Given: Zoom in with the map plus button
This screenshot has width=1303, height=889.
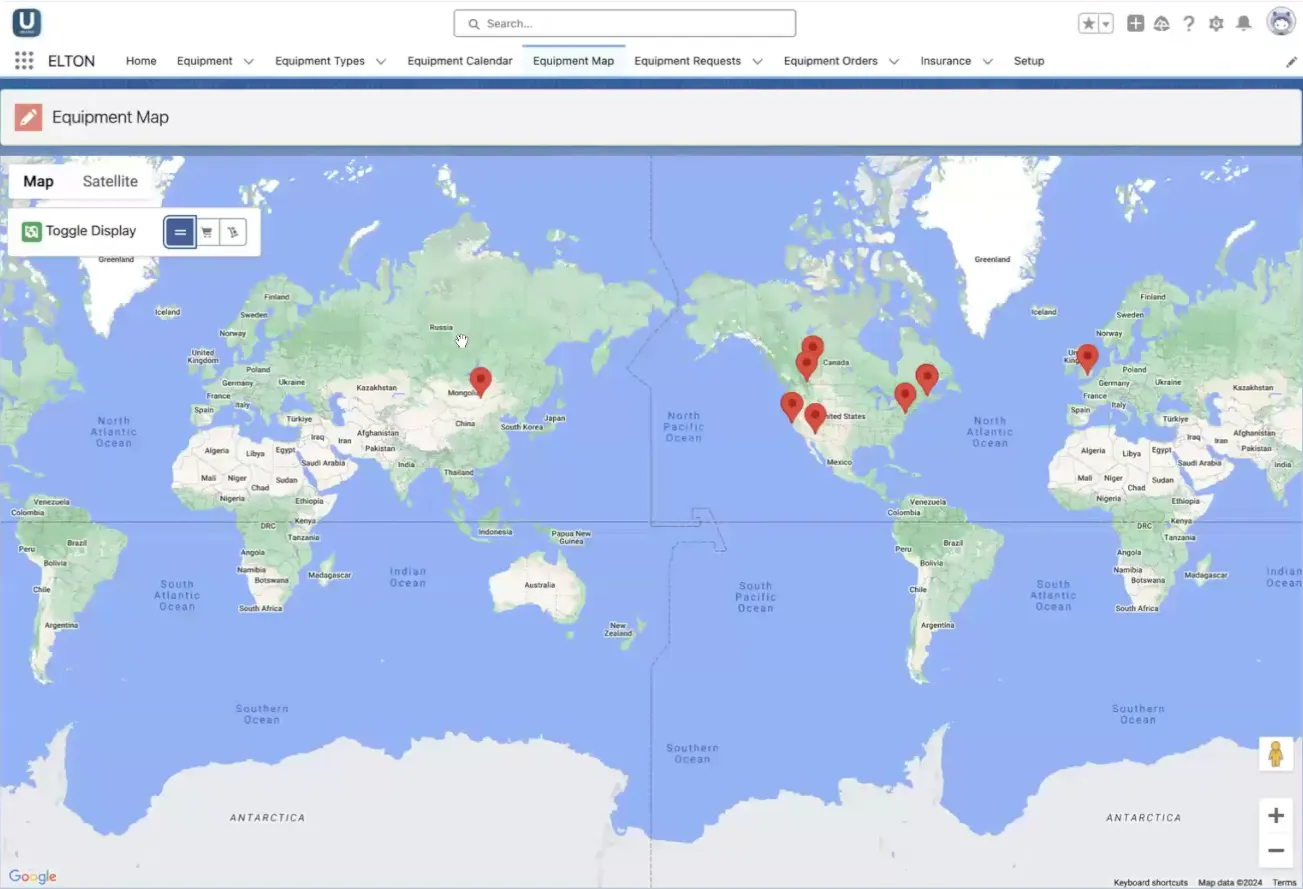Looking at the screenshot, I should [1276, 815].
